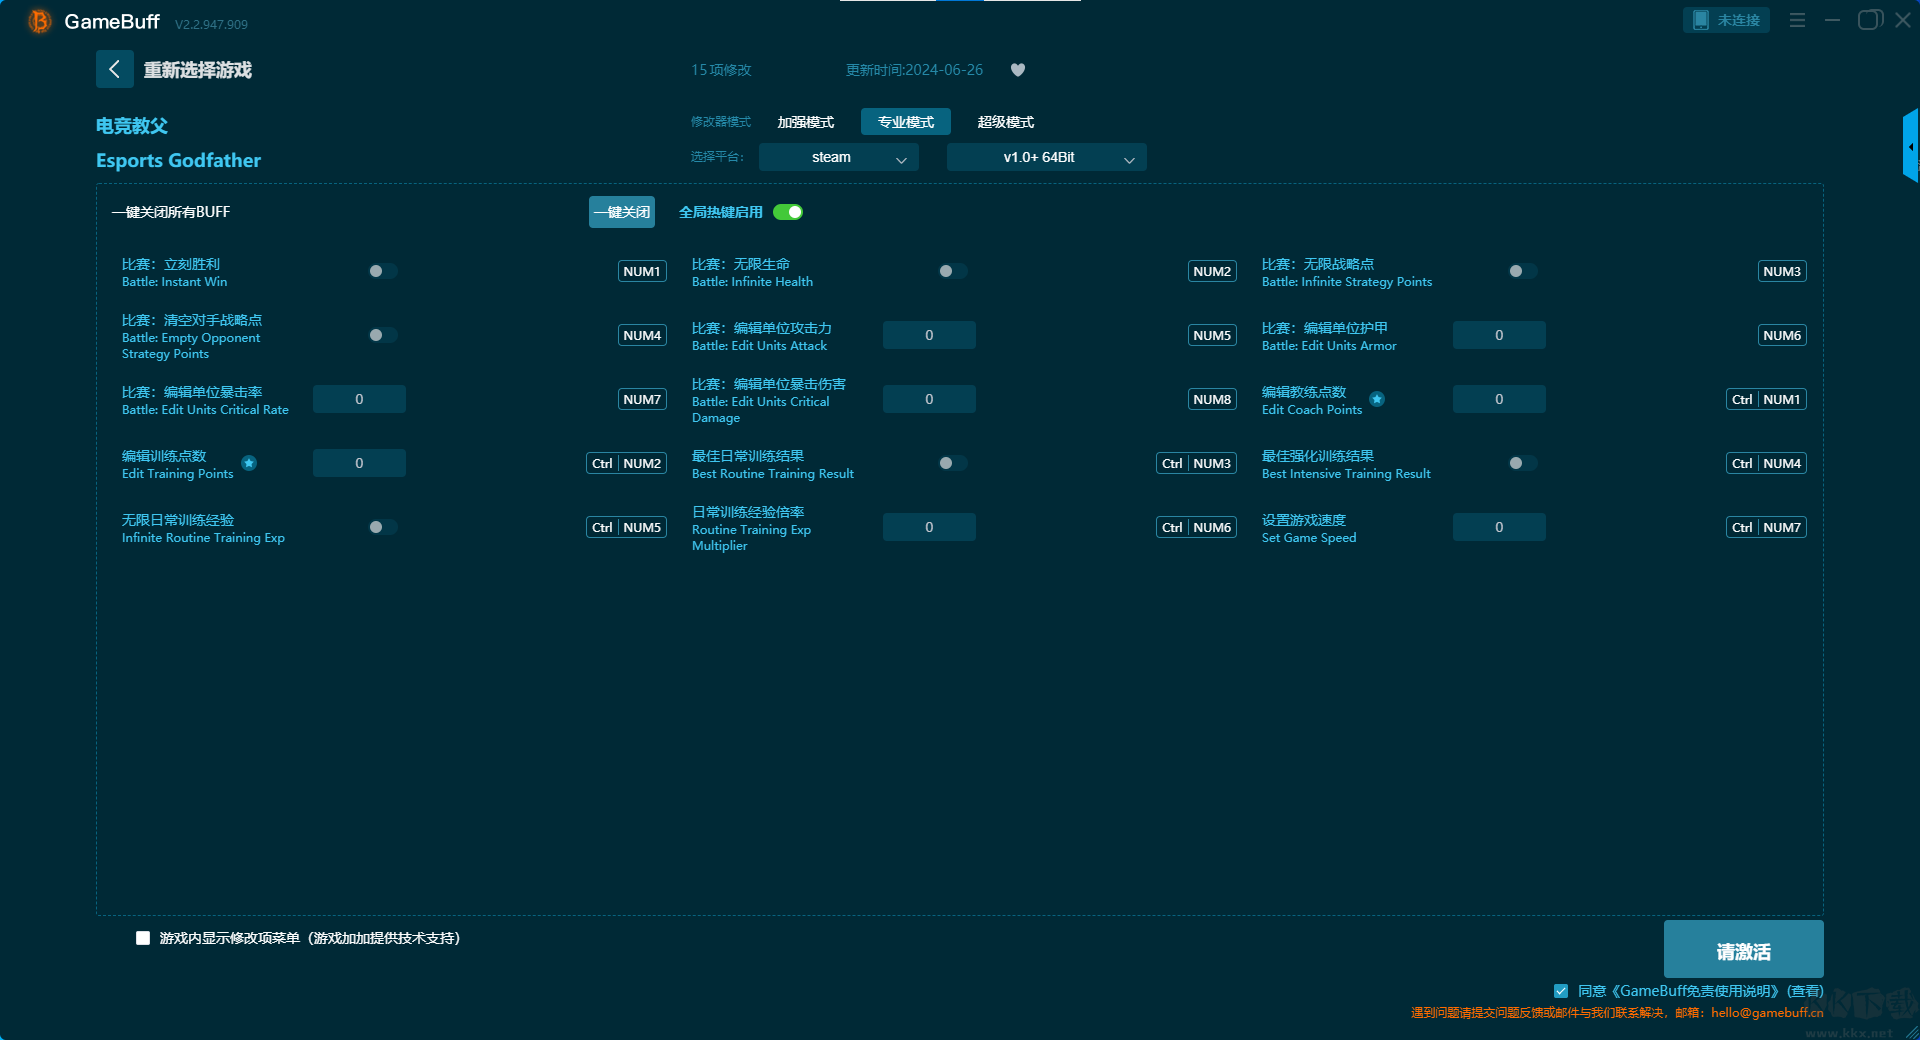Click the Edit Units Armor value field
This screenshot has height=1040, width=1920.
(1499, 335)
